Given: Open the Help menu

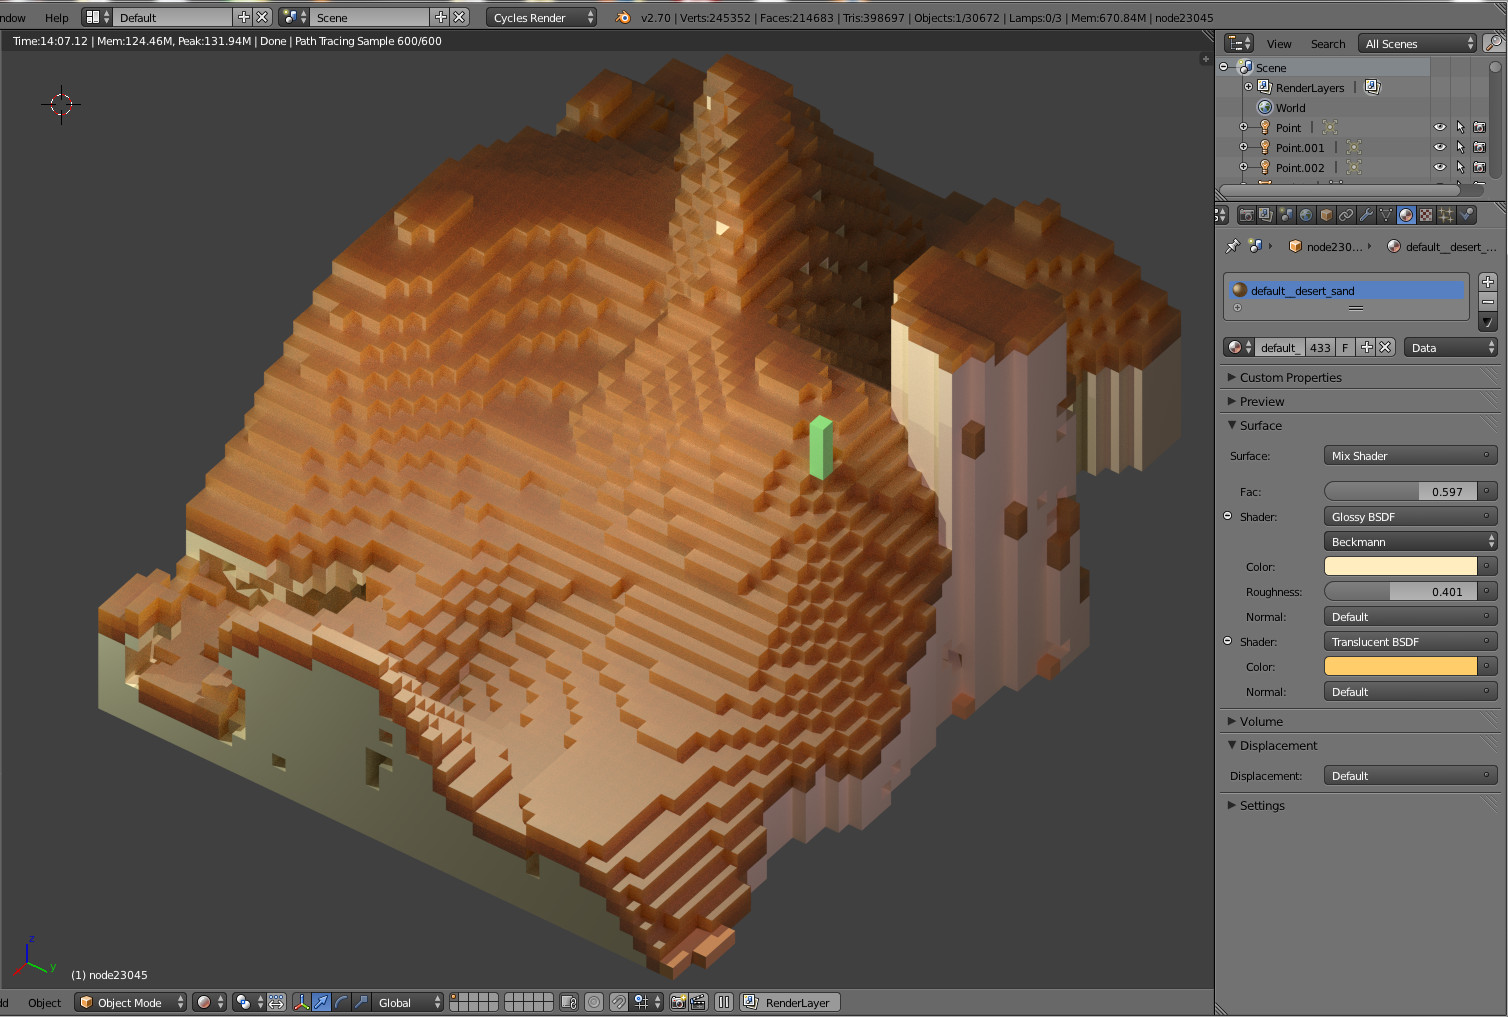Looking at the screenshot, I should pyautogui.click(x=57, y=18).
